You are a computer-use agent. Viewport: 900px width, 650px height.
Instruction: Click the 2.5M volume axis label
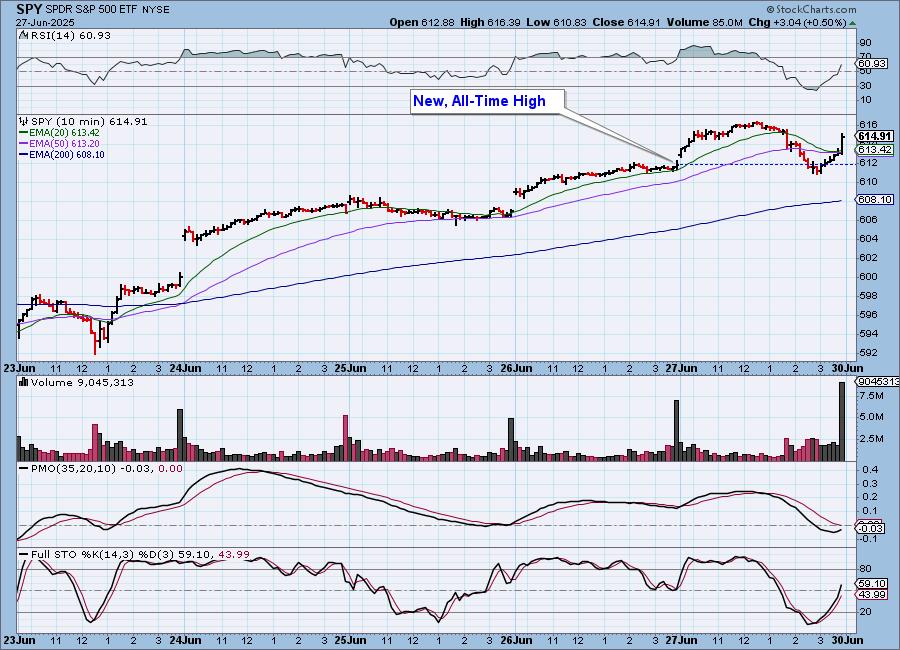tap(871, 439)
